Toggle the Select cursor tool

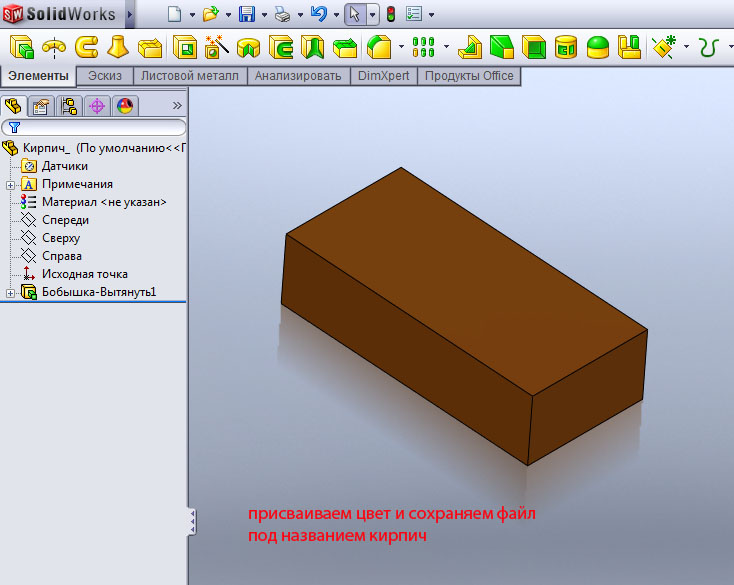[354, 14]
